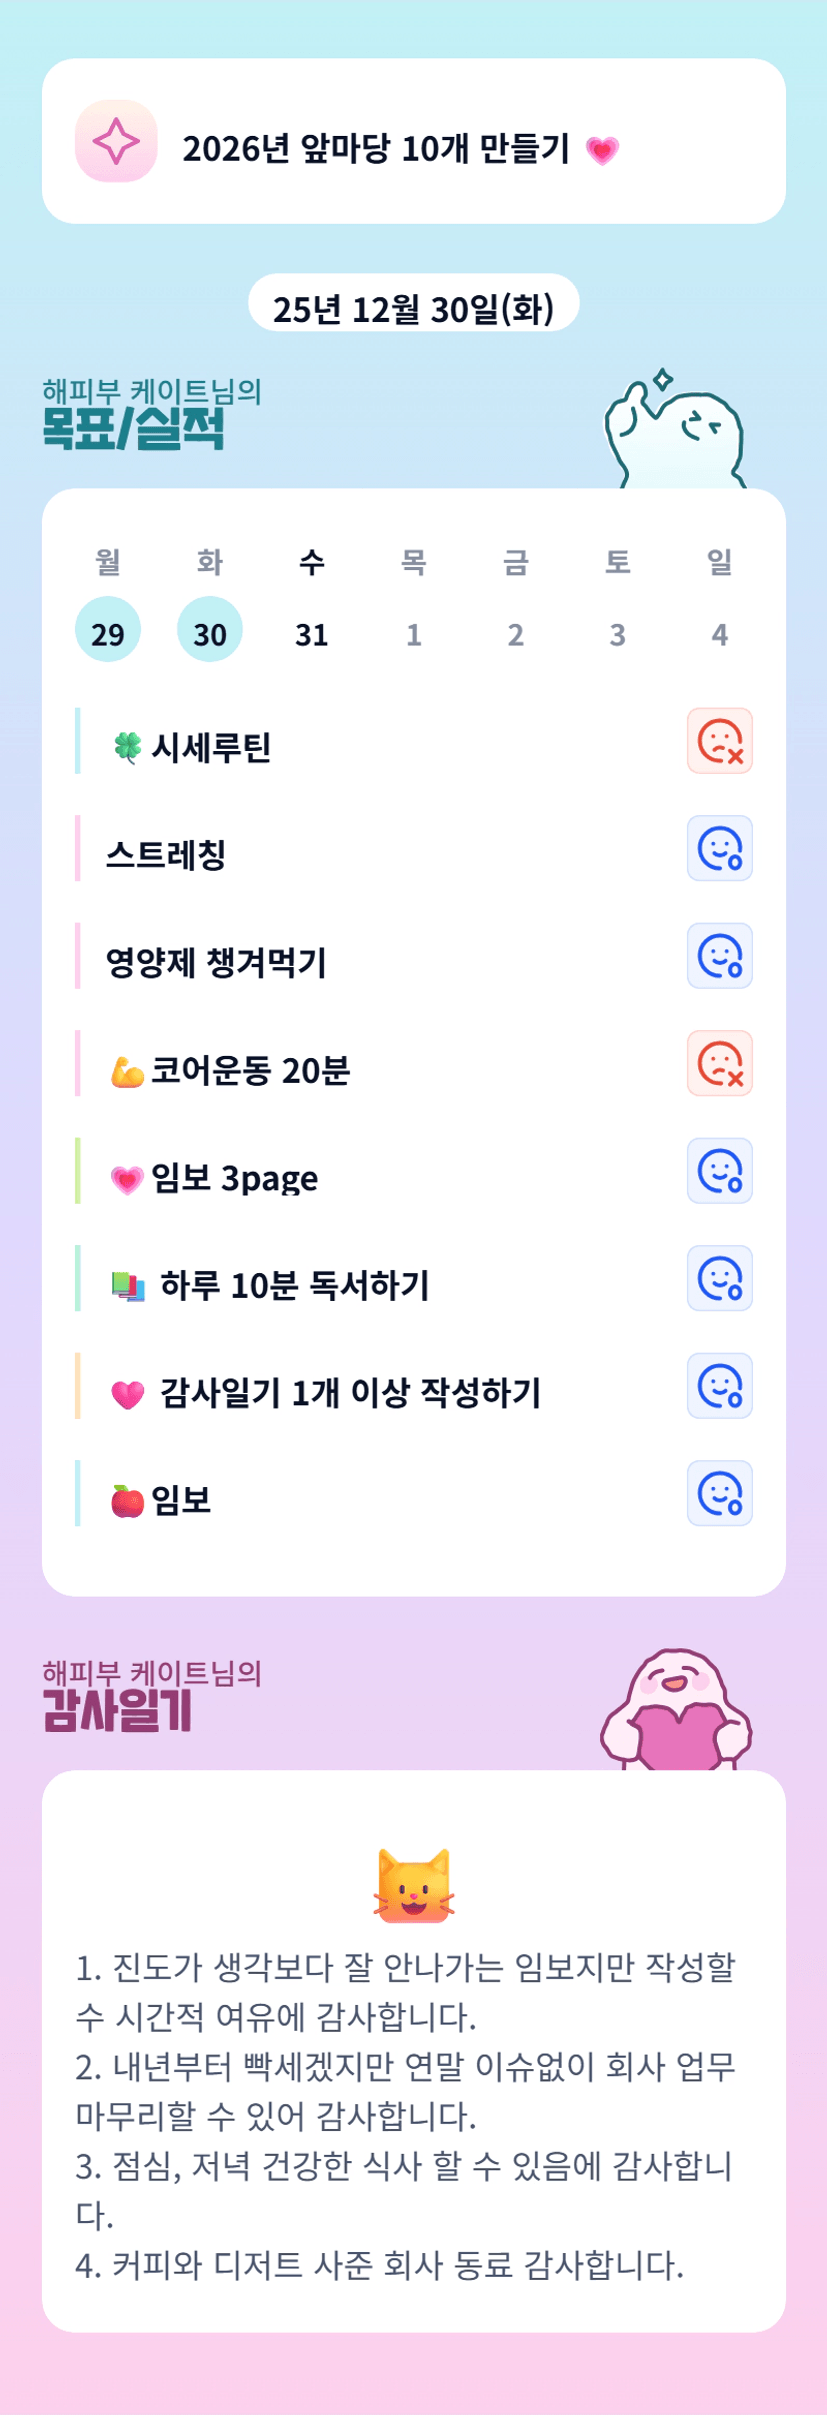Screen dimensions: 827x2415
Task: Click the smiley icon for apple 임보 goal
Action: (x=719, y=1493)
